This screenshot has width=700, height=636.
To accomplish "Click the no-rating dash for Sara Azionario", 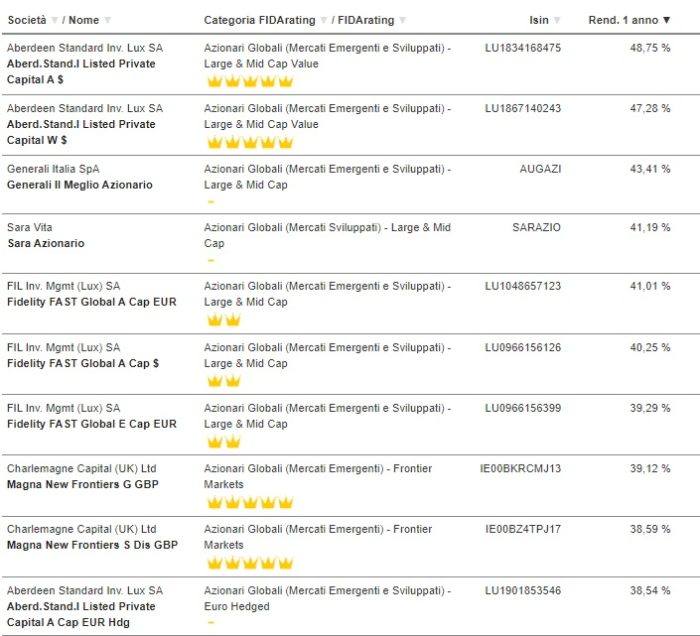I will coord(211,260).
